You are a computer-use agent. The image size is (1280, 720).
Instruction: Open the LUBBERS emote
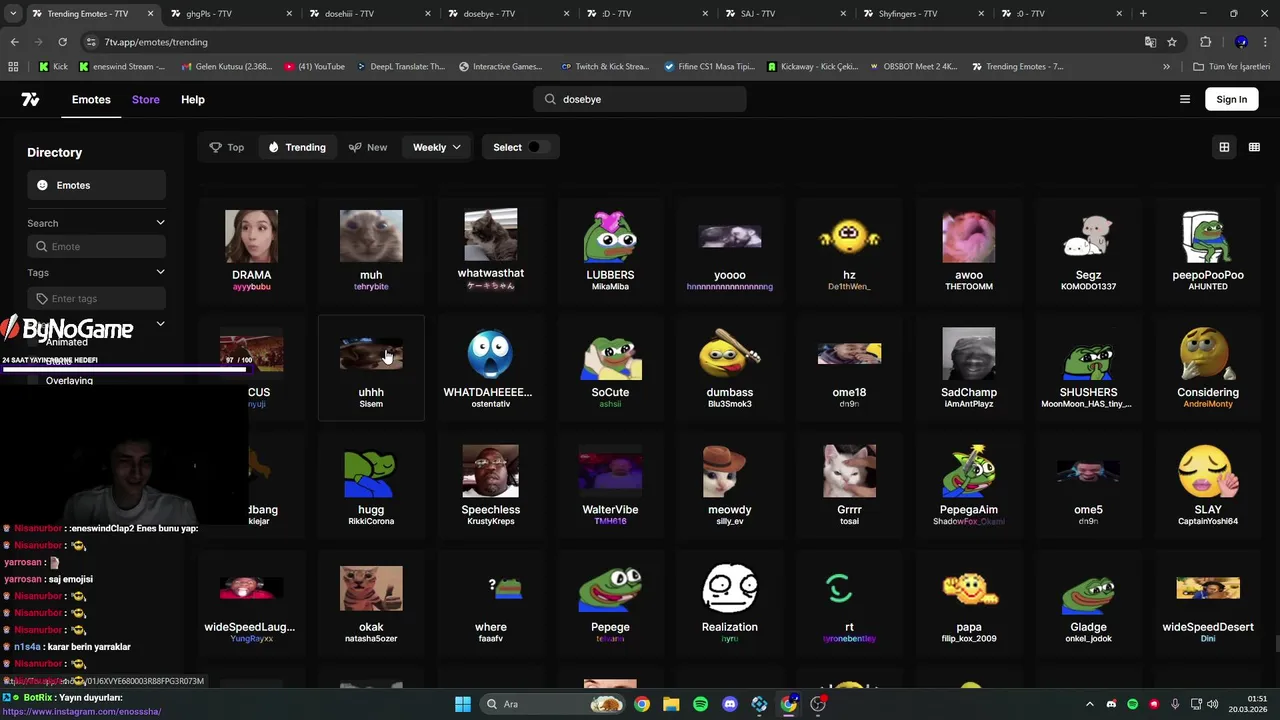click(610, 250)
